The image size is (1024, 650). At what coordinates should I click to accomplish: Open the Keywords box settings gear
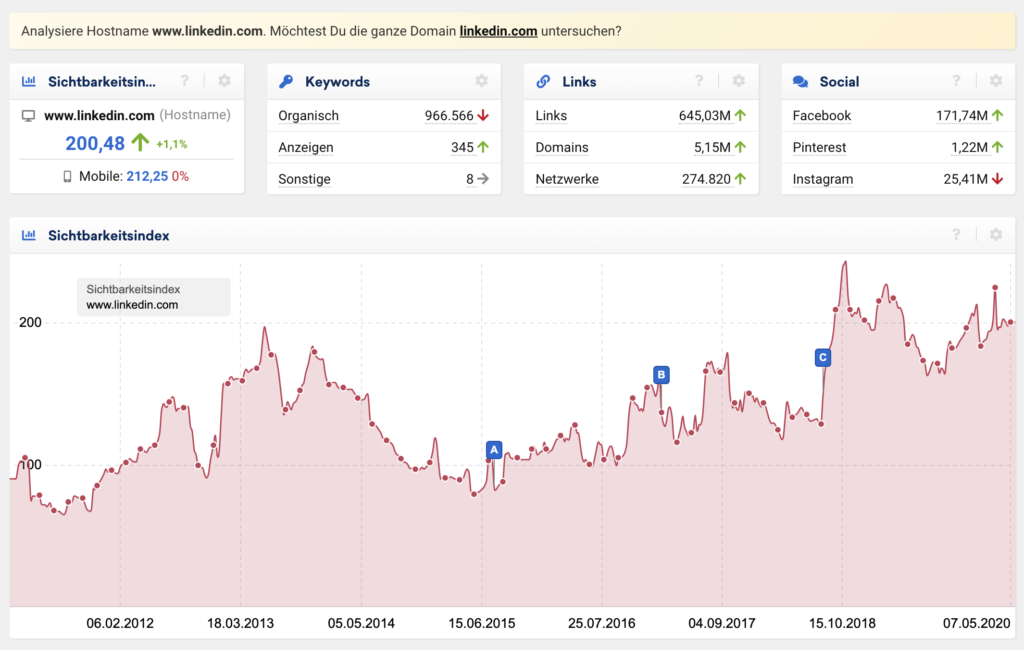click(x=481, y=81)
